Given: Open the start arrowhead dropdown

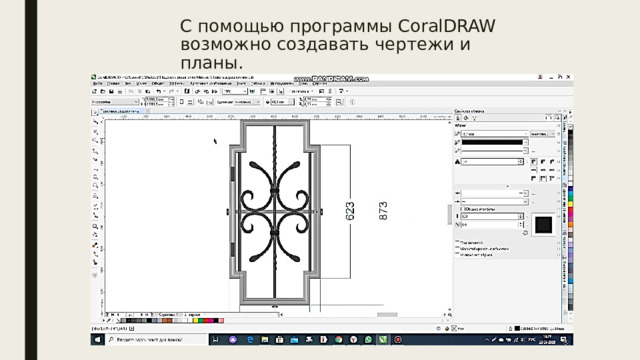Looking at the screenshot, I should pos(526,193).
